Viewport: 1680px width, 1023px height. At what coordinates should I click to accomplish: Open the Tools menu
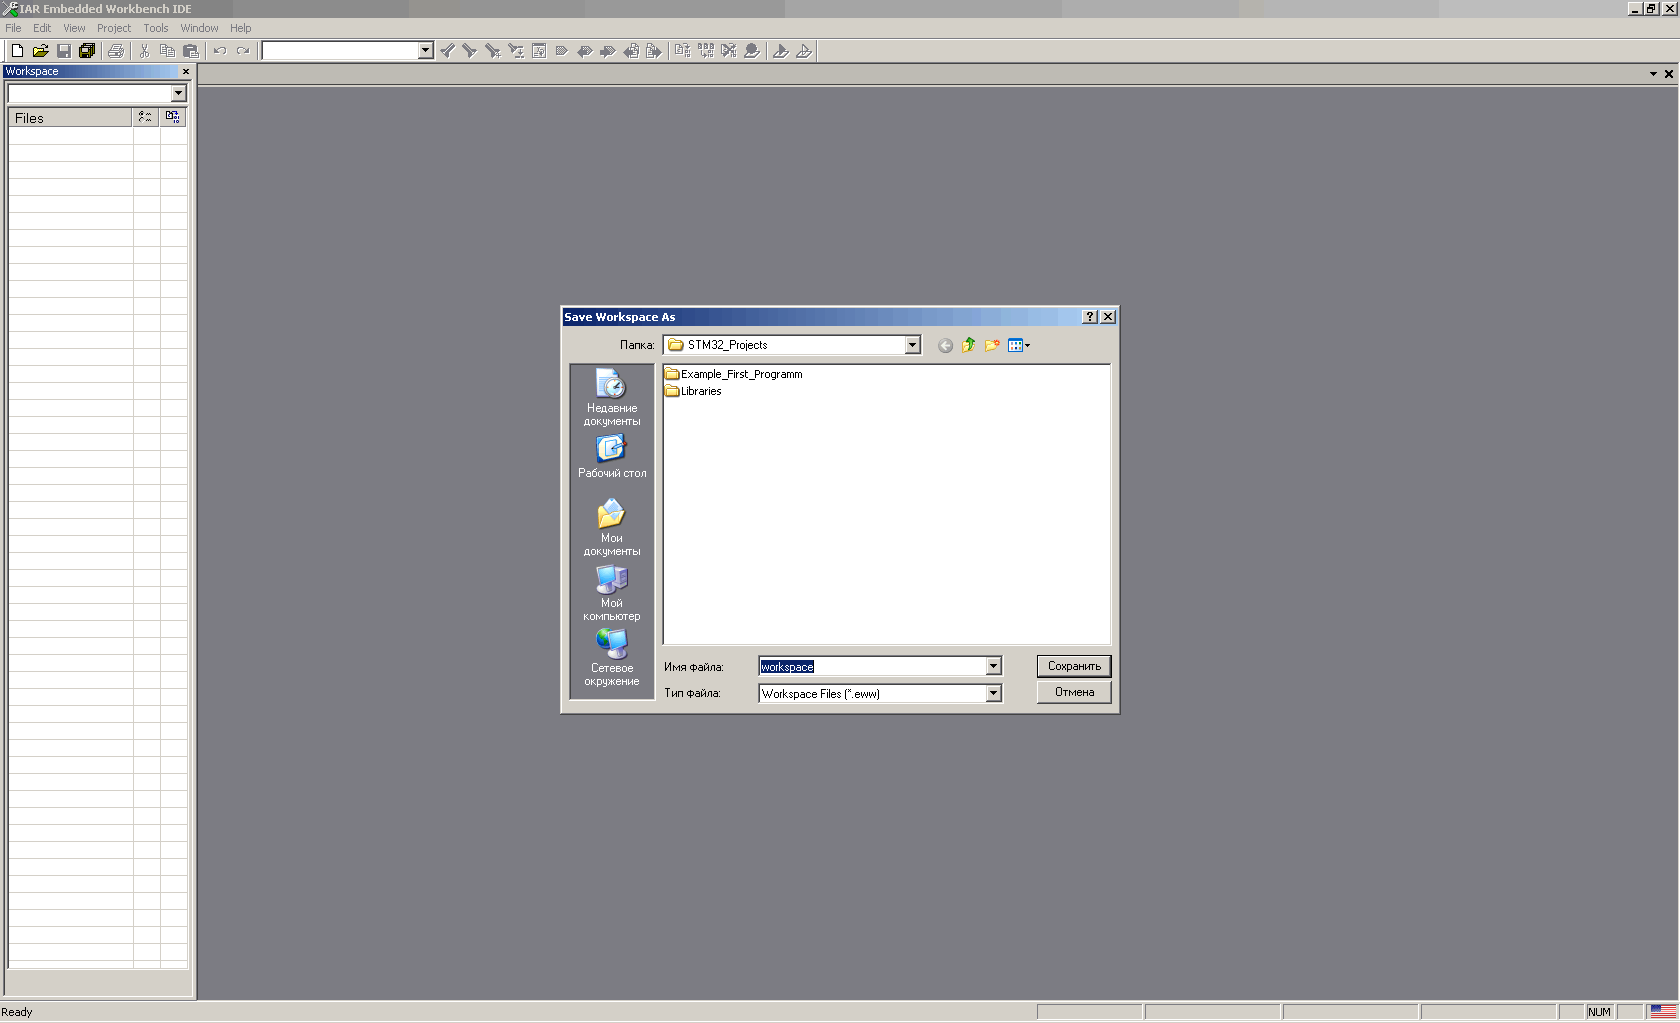[x=155, y=28]
